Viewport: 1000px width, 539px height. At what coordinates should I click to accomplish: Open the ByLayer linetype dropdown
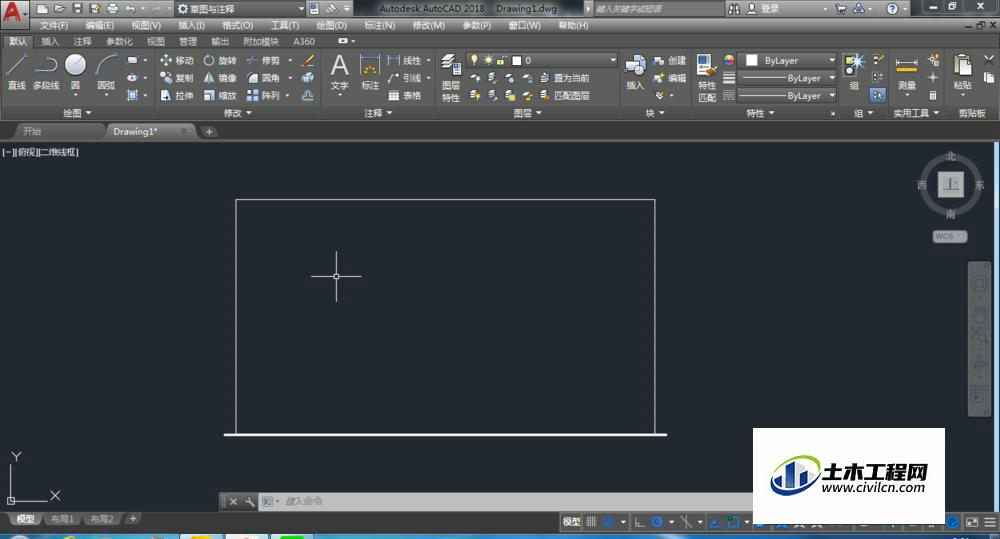787,96
